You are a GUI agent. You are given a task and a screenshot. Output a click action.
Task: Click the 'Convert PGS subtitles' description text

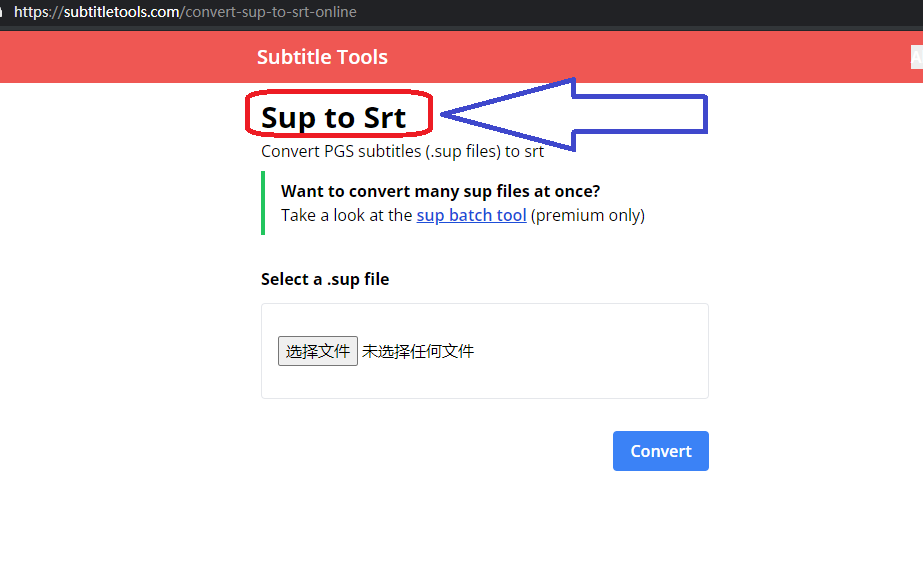402,151
